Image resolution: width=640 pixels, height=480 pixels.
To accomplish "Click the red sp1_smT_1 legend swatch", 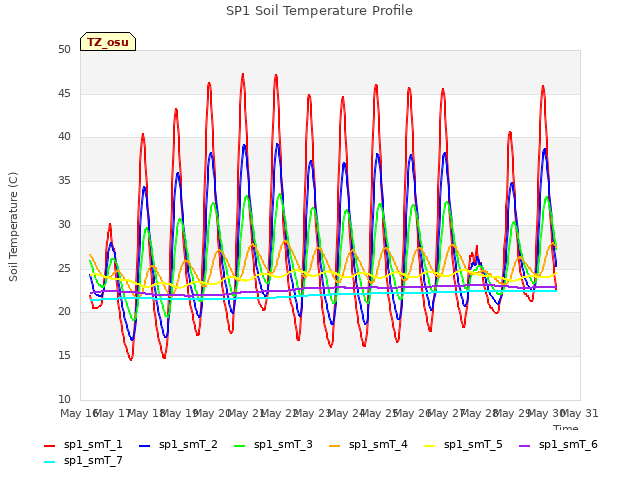I will coord(49,446).
